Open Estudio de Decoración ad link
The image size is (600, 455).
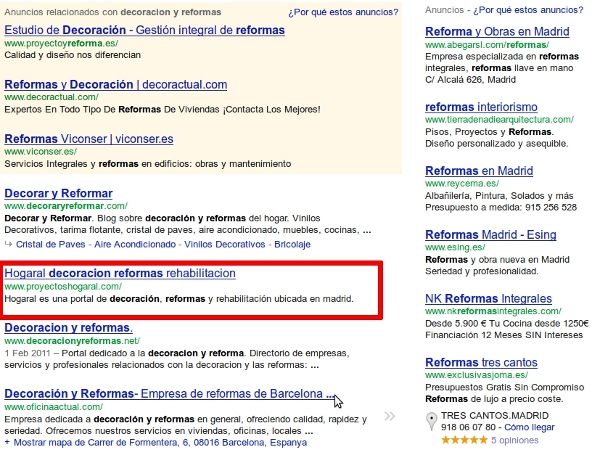point(144,30)
